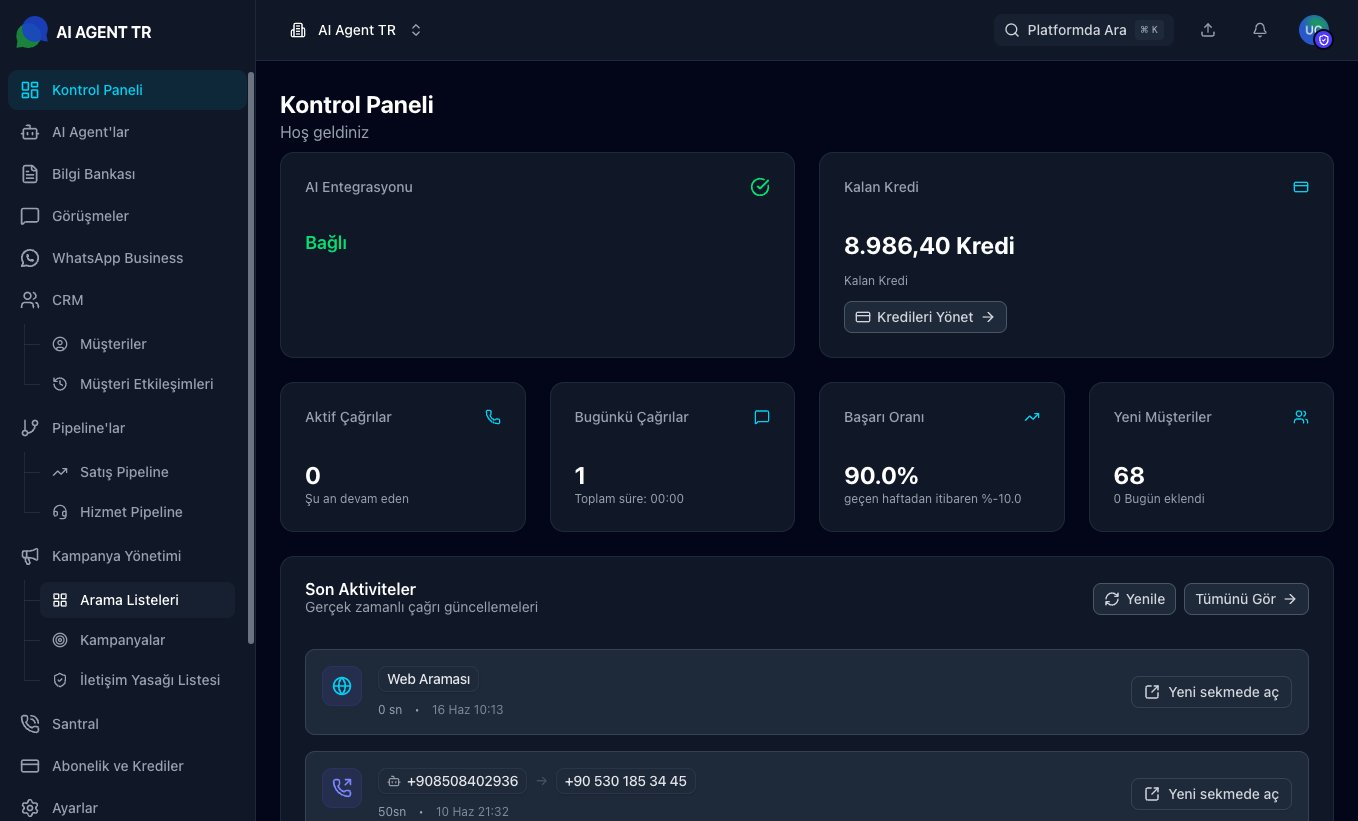Open Kampanyalar in the sidebar
The image size is (1358, 821).
coord(137,640)
